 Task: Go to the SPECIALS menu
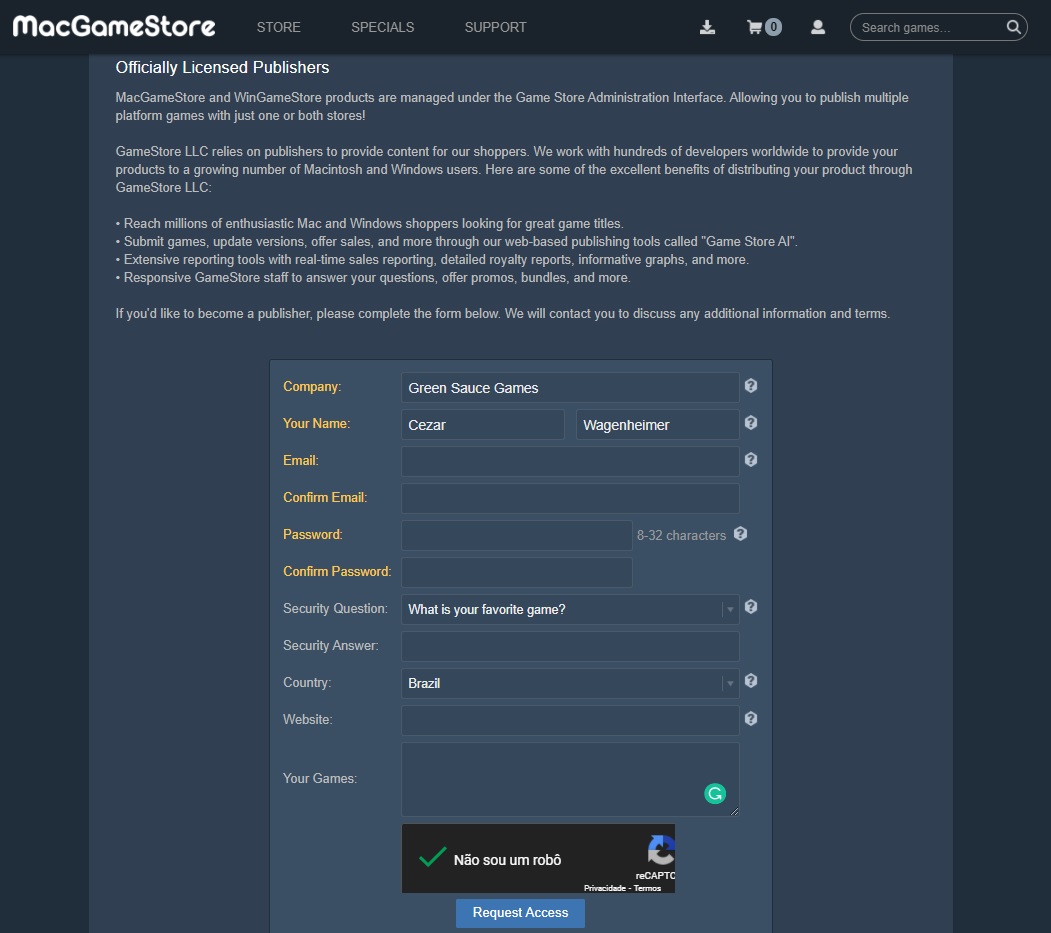pos(382,27)
